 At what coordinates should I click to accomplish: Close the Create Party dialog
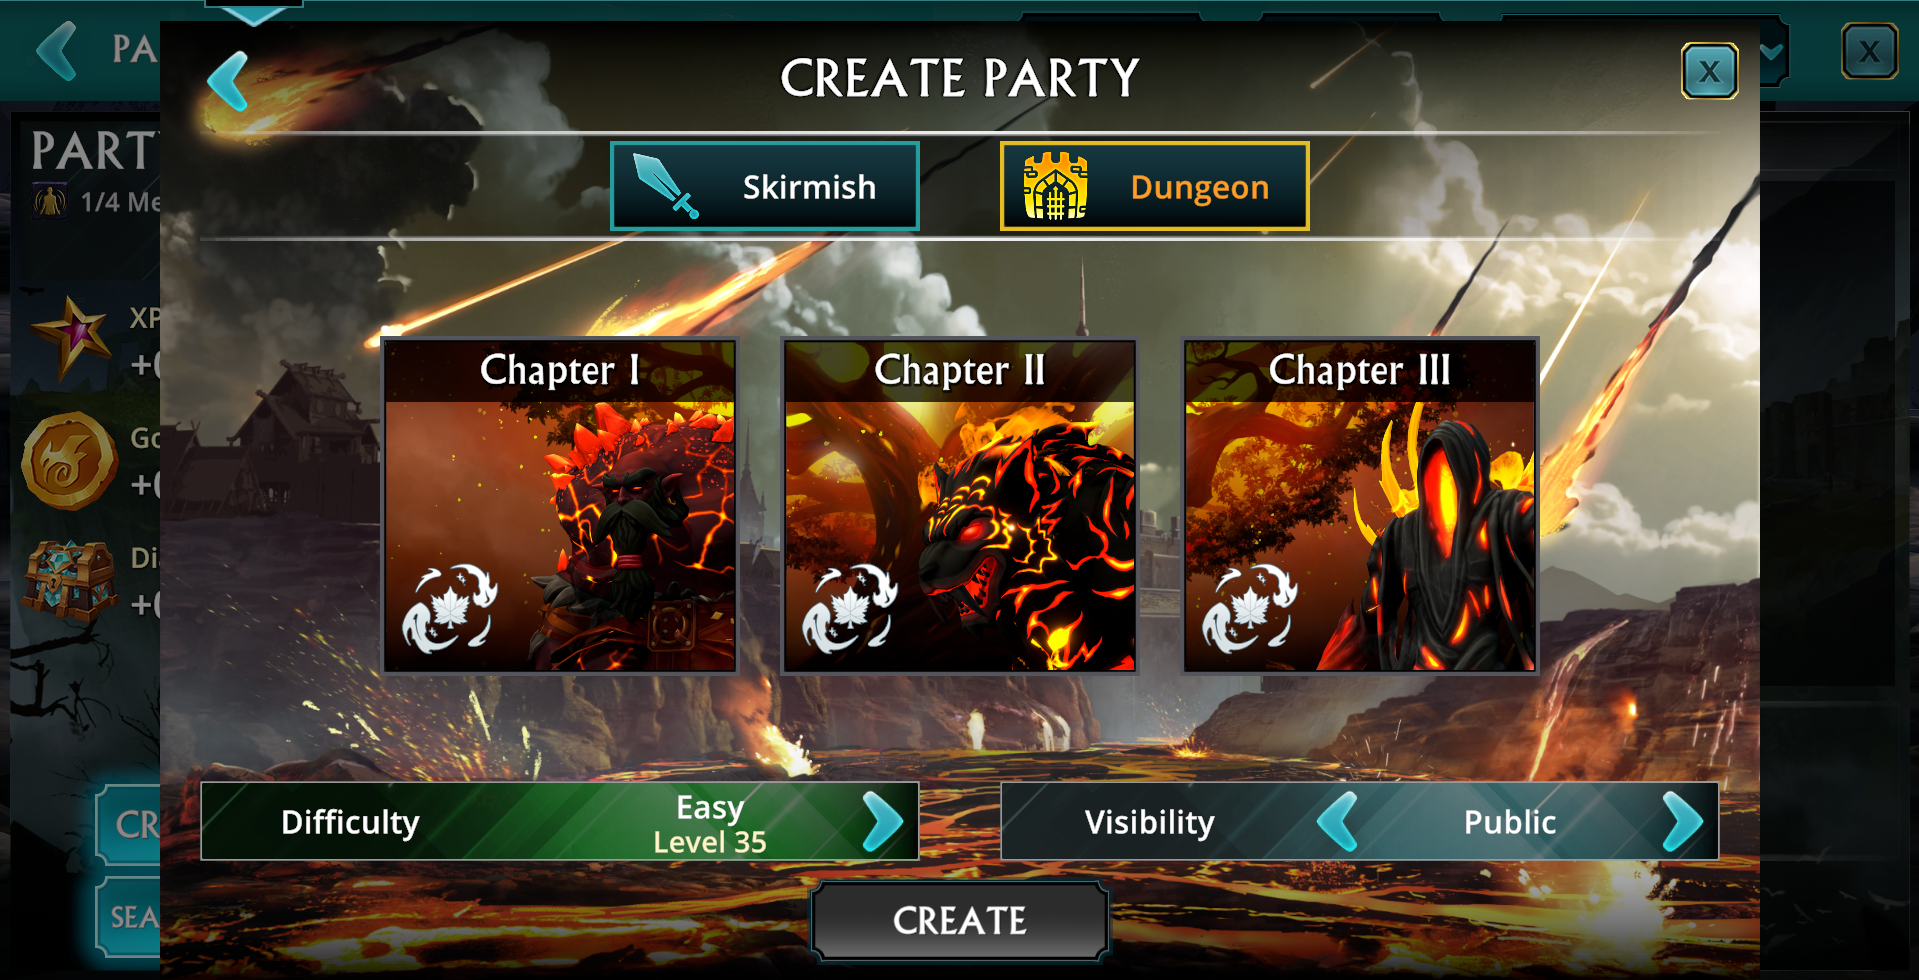tap(1710, 71)
